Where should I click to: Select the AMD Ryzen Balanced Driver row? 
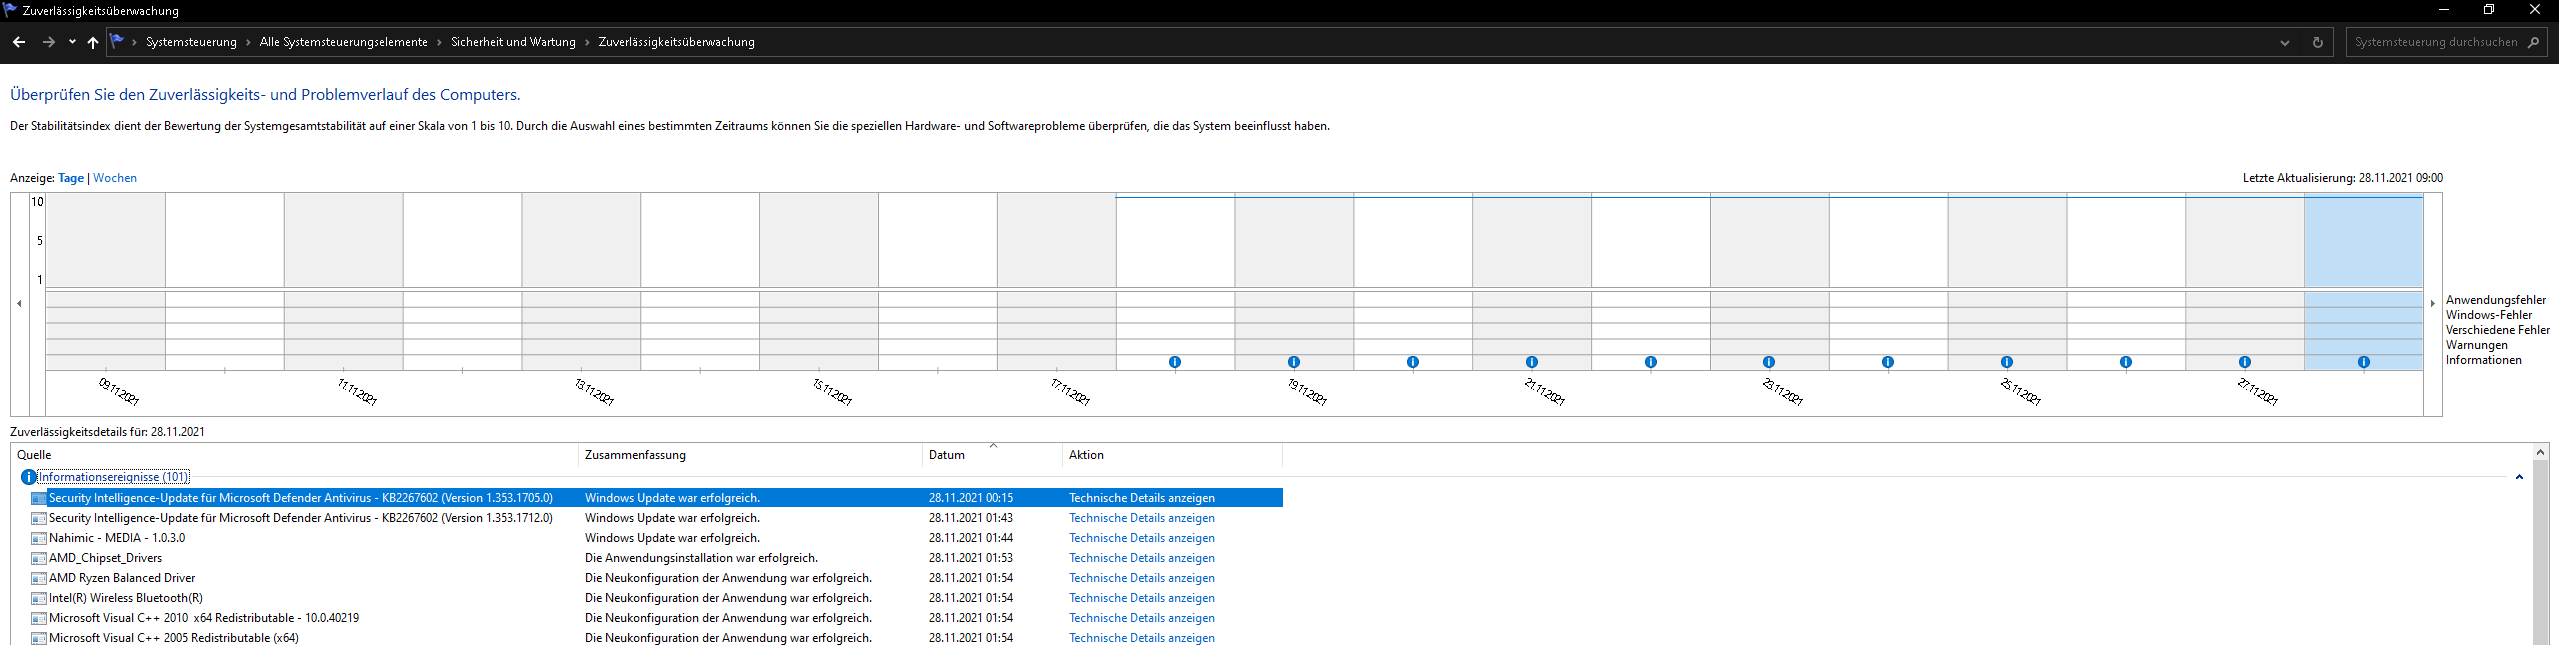click(x=656, y=578)
